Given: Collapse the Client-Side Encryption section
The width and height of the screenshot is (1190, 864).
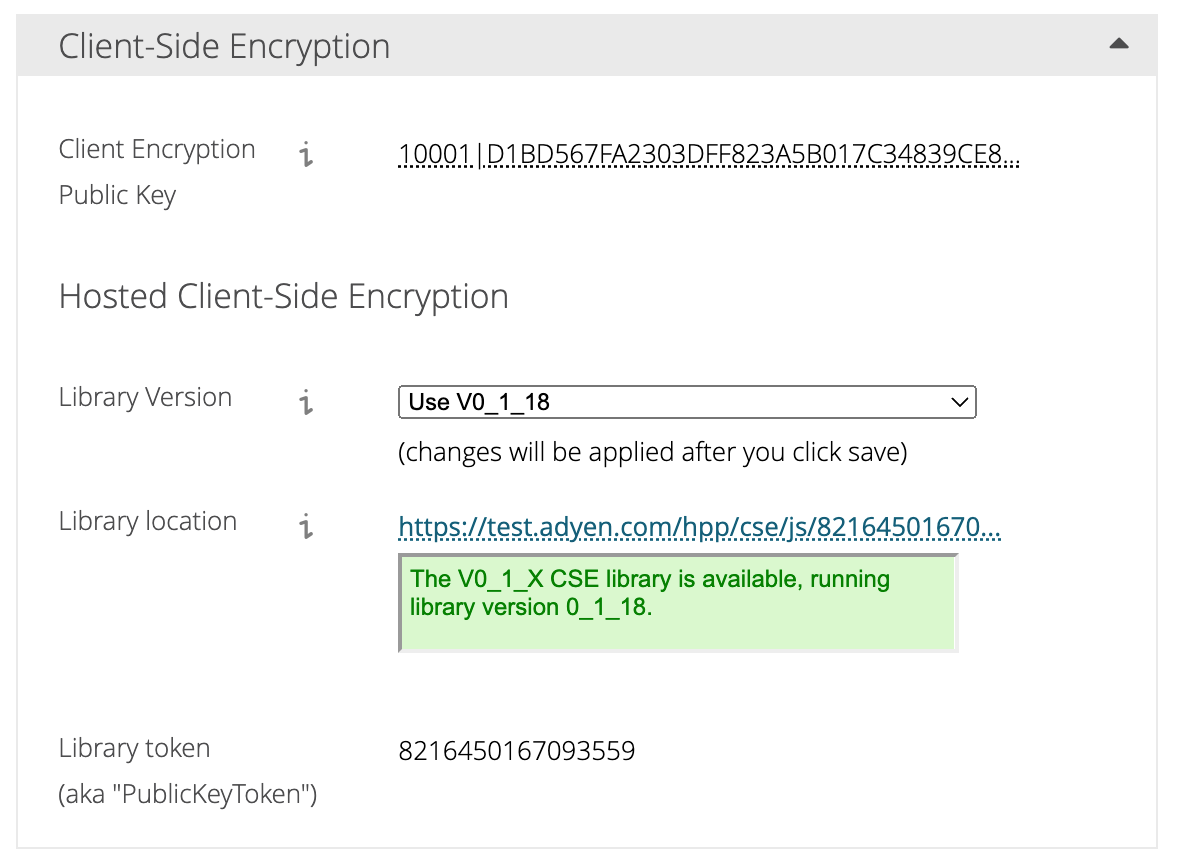Looking at the screenshot, I should 1120,43.
